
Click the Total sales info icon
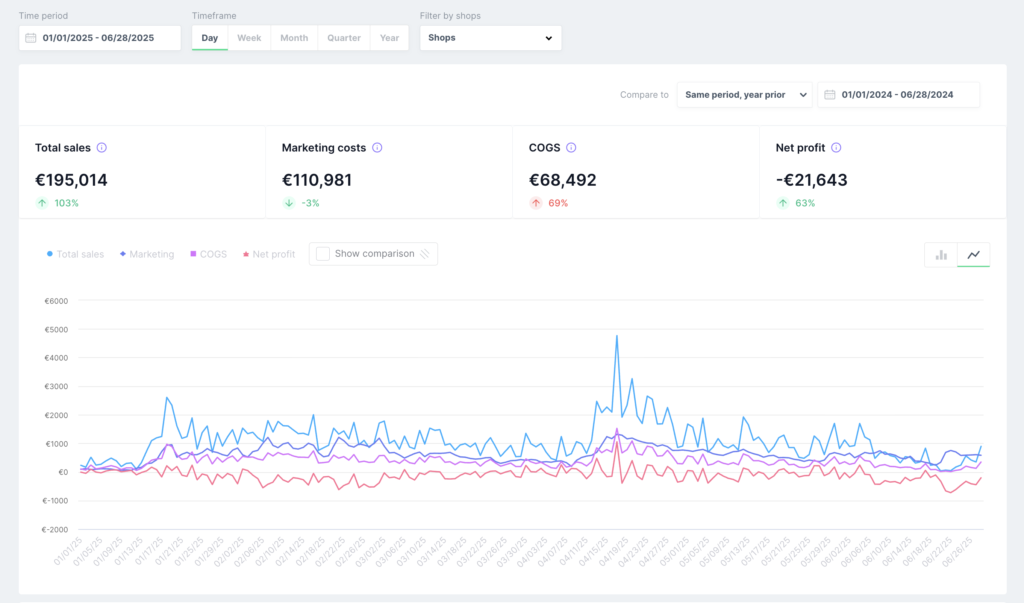[102, 148]
